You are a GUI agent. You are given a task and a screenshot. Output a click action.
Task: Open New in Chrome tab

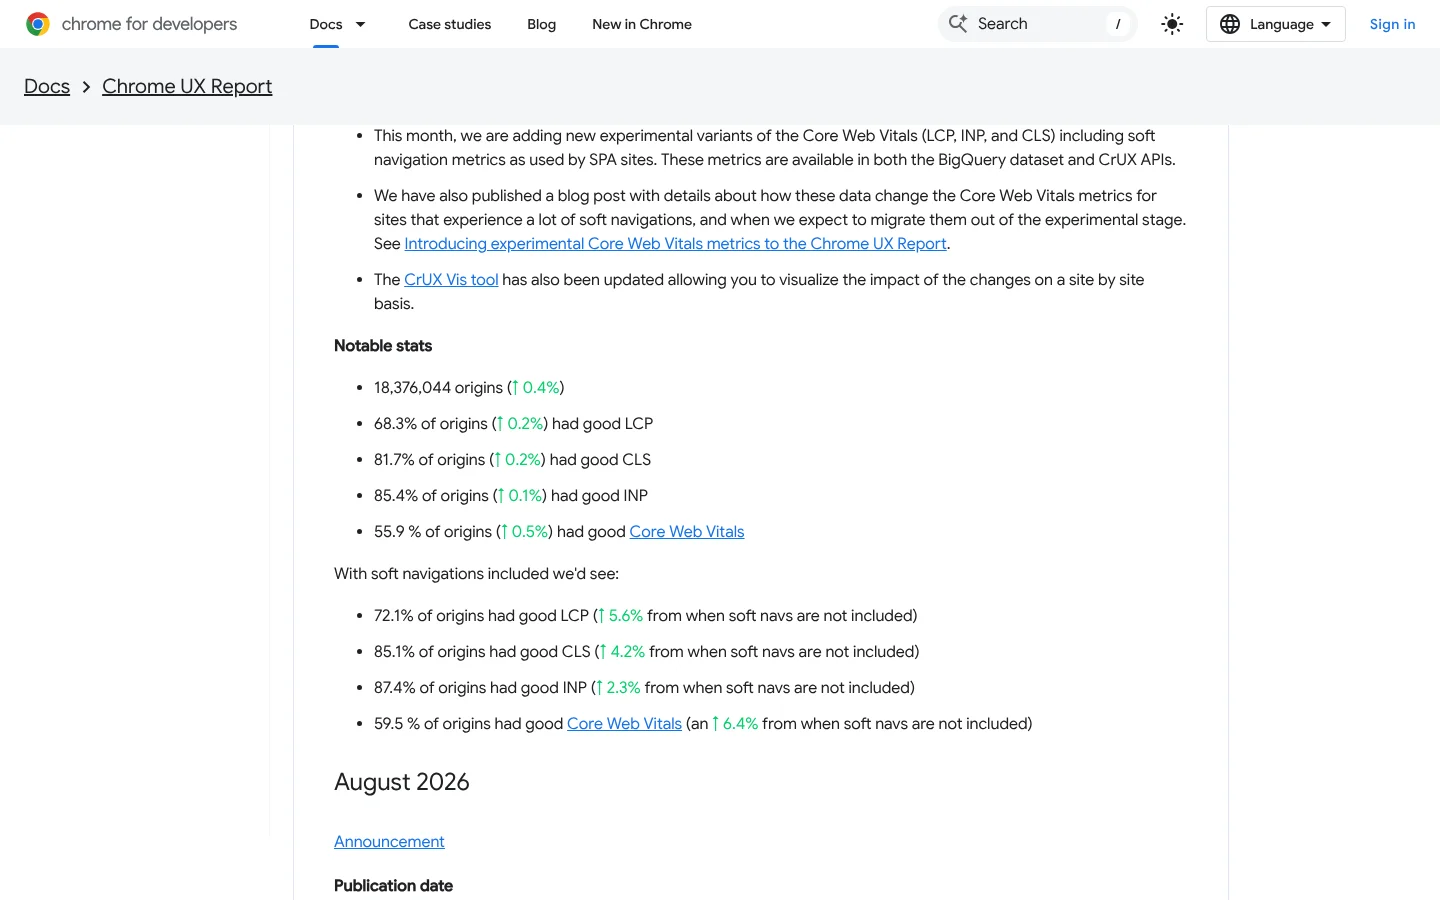(x=642, y=24)
